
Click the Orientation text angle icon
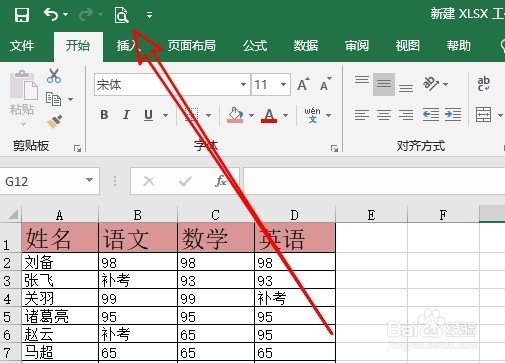point(431,84)
